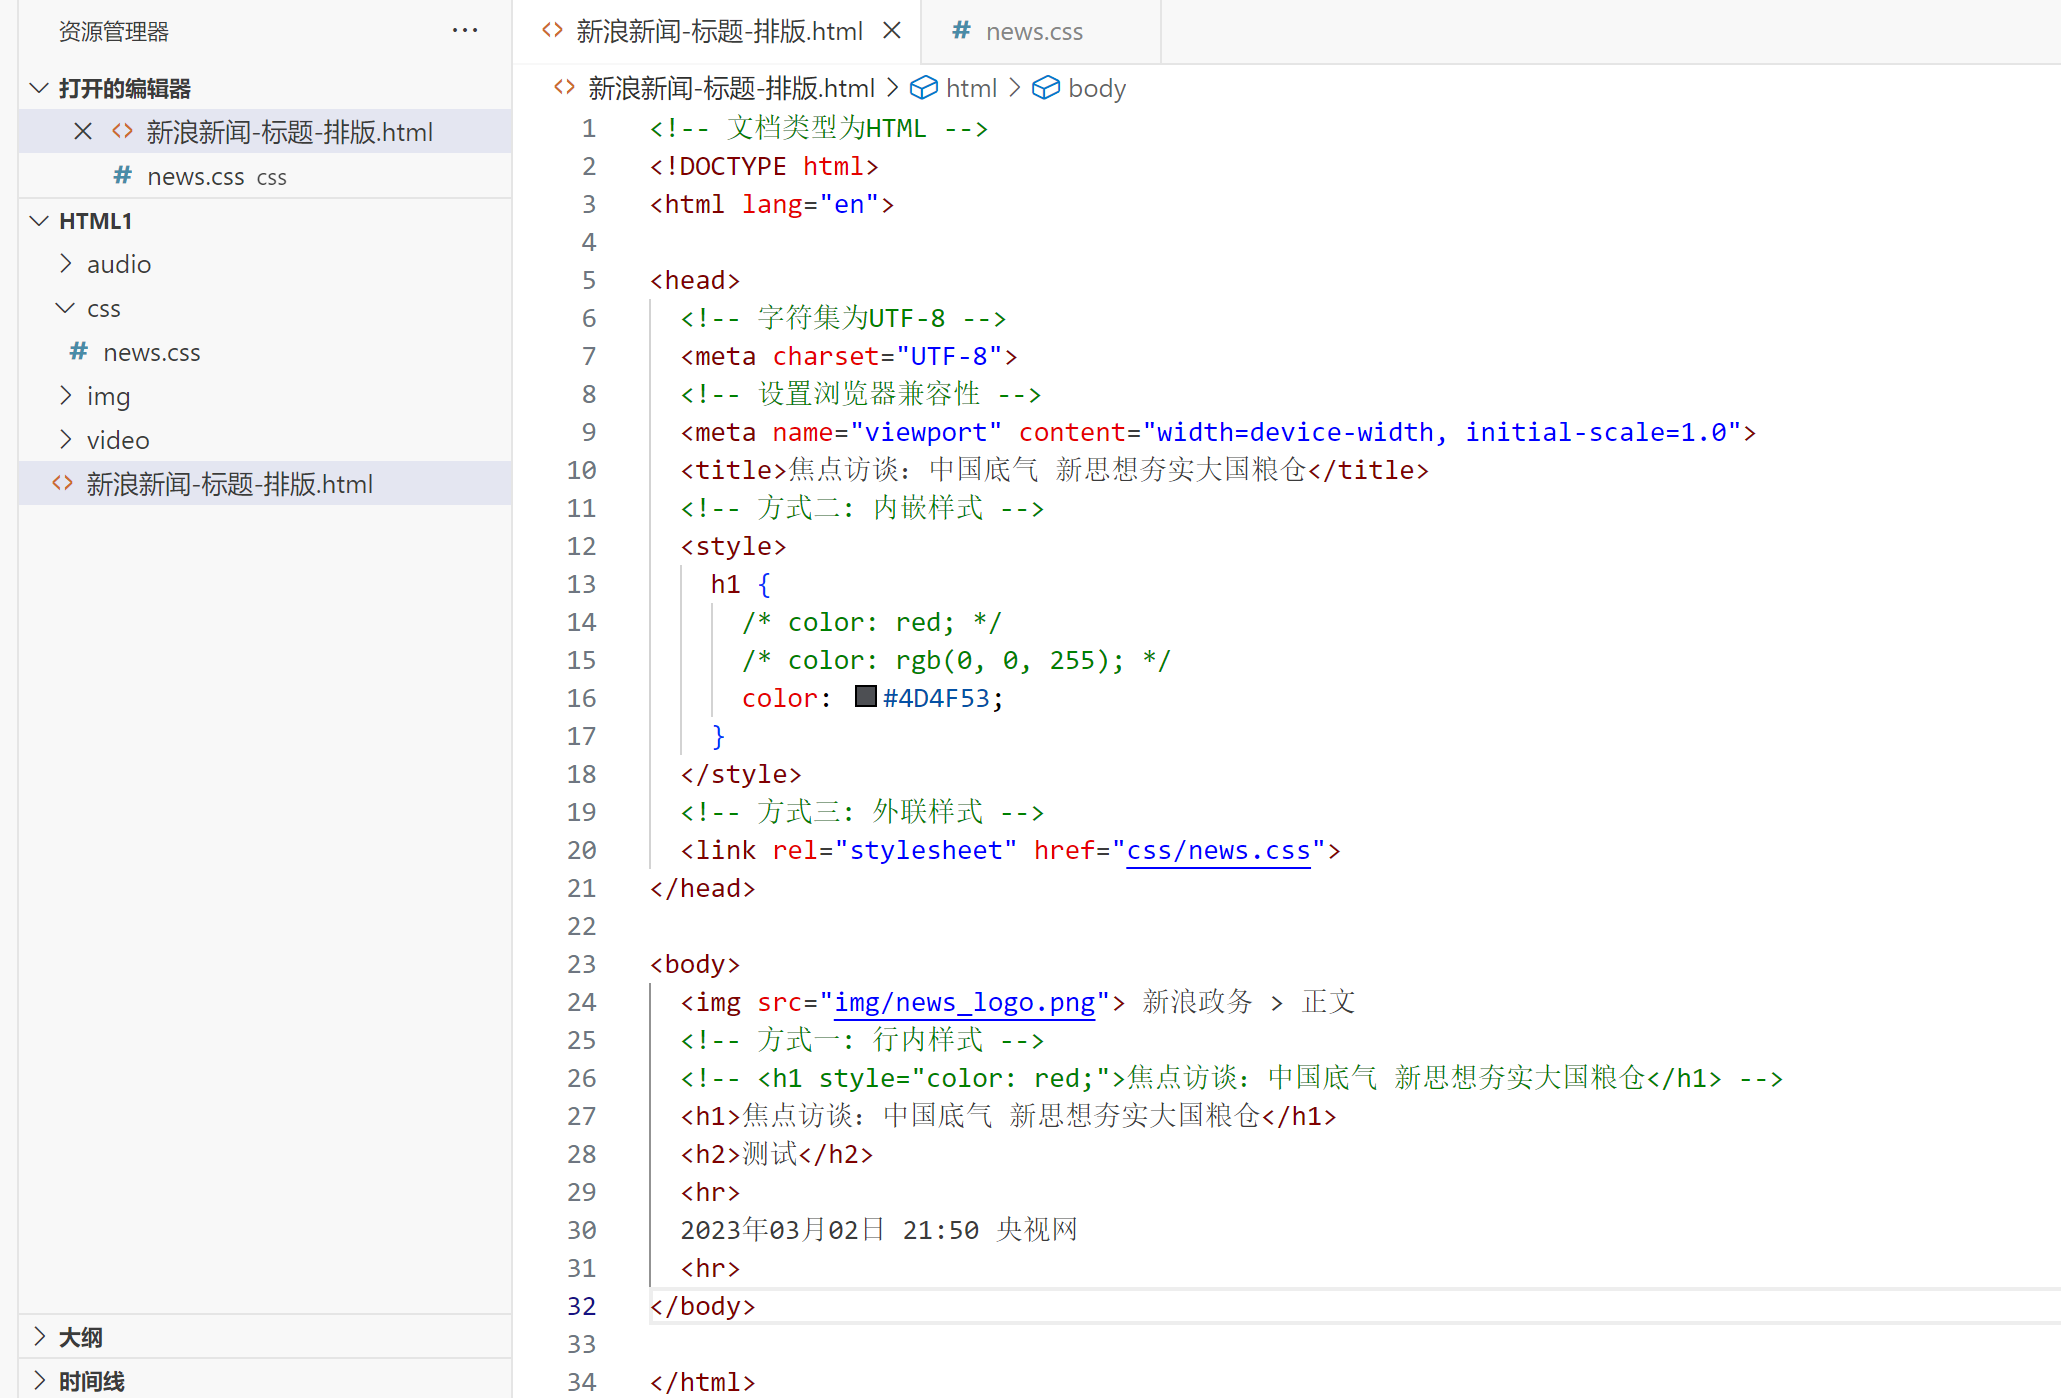Close 新浪新闻-标题-排版.html in open editors list
Image resolution: width=2061 pixels, height=1398 pixels.
(83, 131)
